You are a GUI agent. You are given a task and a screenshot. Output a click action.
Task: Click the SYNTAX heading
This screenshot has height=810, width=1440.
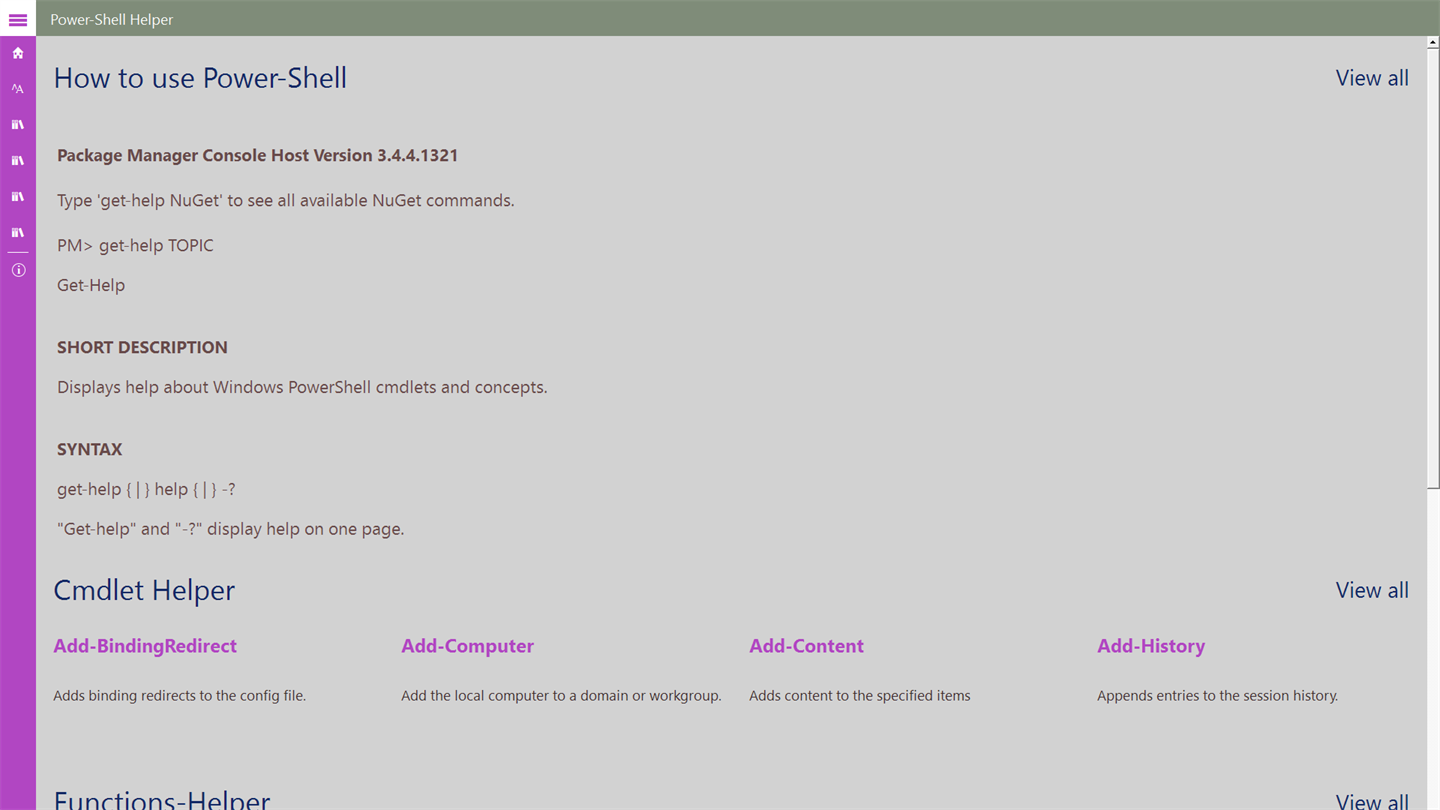(x=89, y=449)
